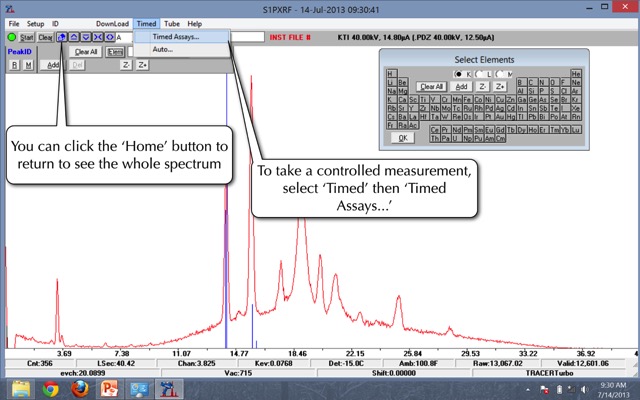Click the horizontal expand arrows toolbar button

[x=107, y=37]
